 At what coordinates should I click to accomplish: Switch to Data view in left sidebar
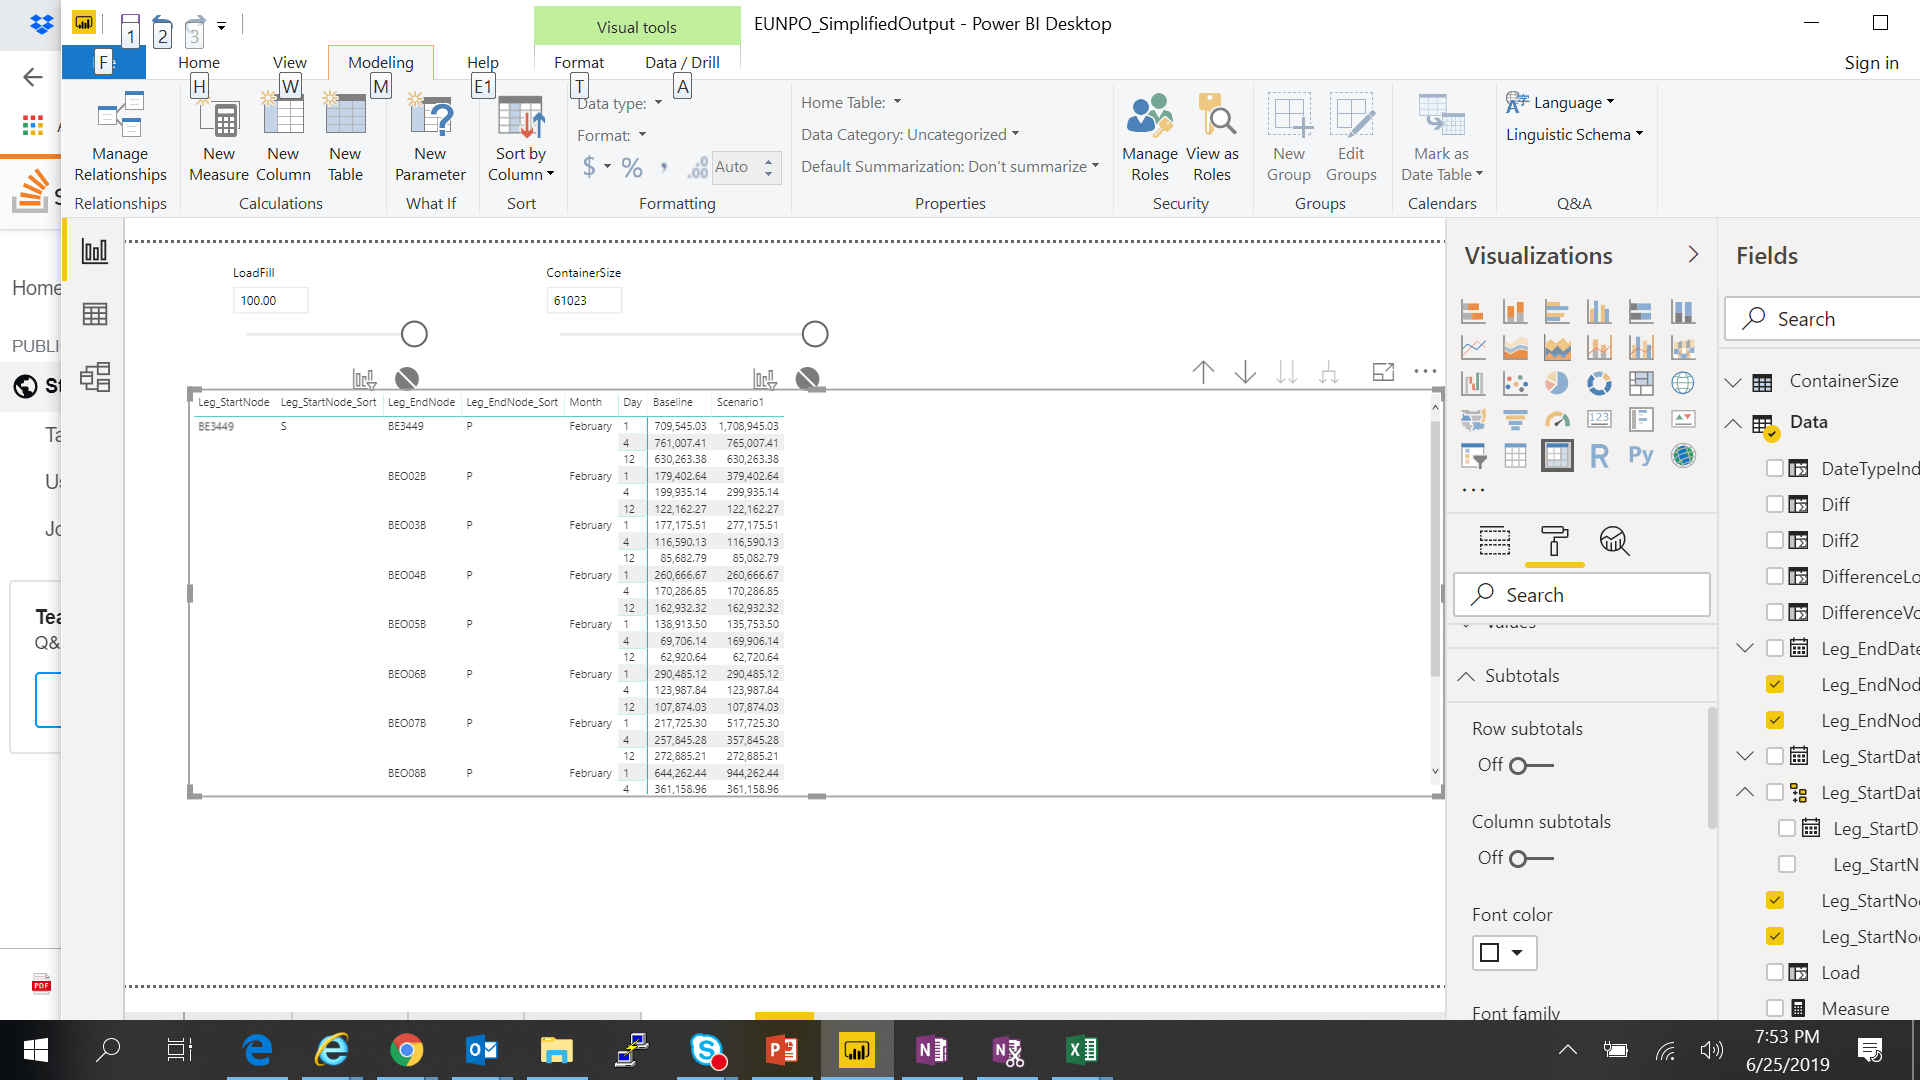[x=95, y=314]
